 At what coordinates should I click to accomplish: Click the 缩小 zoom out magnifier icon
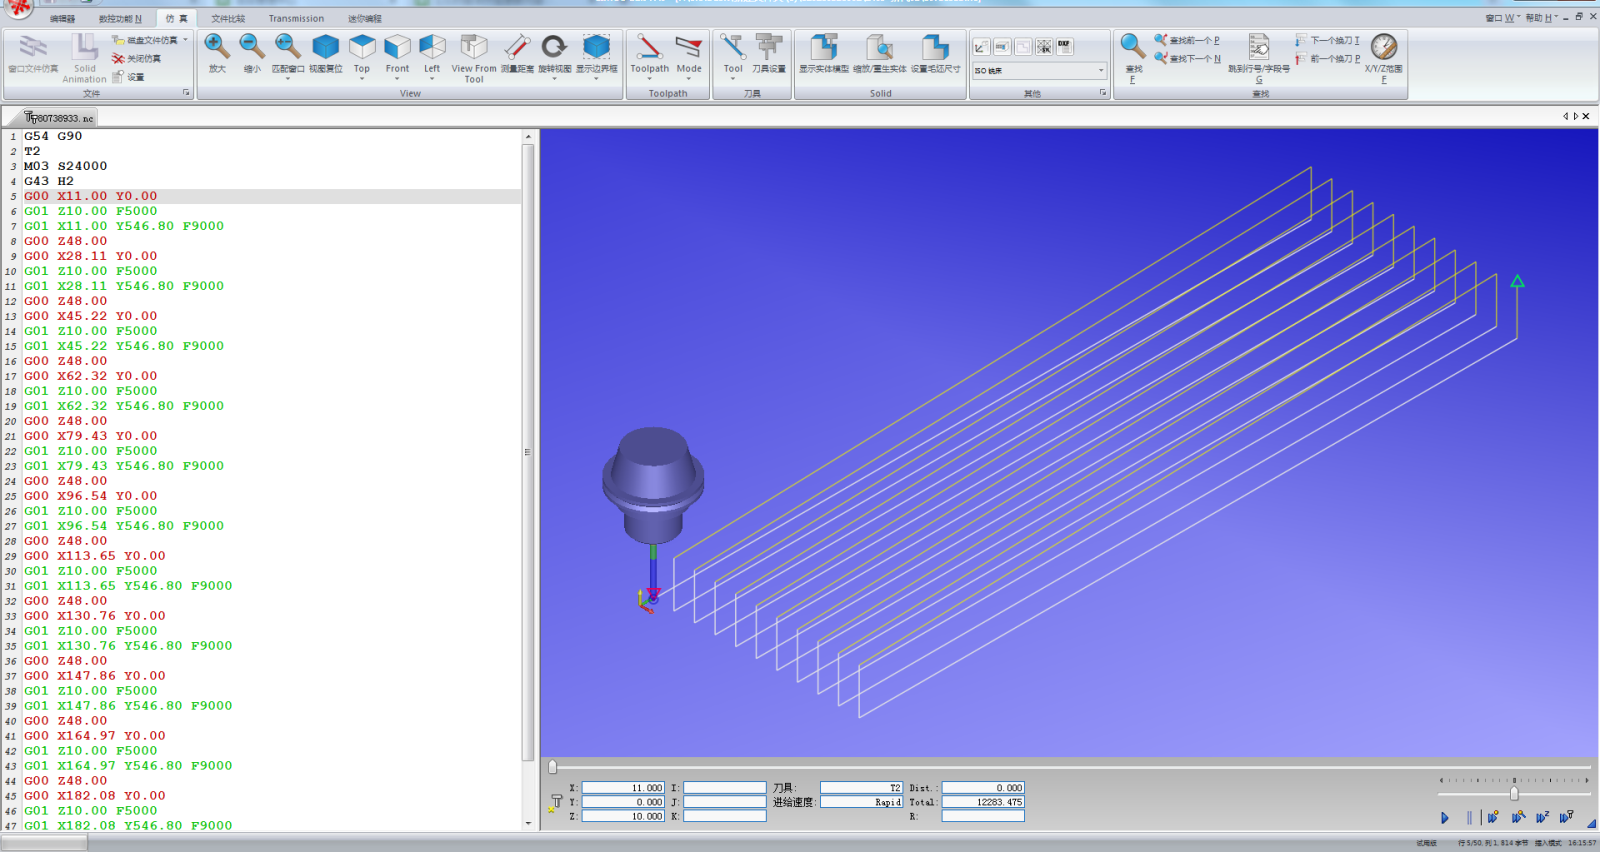tap(252, 48)
